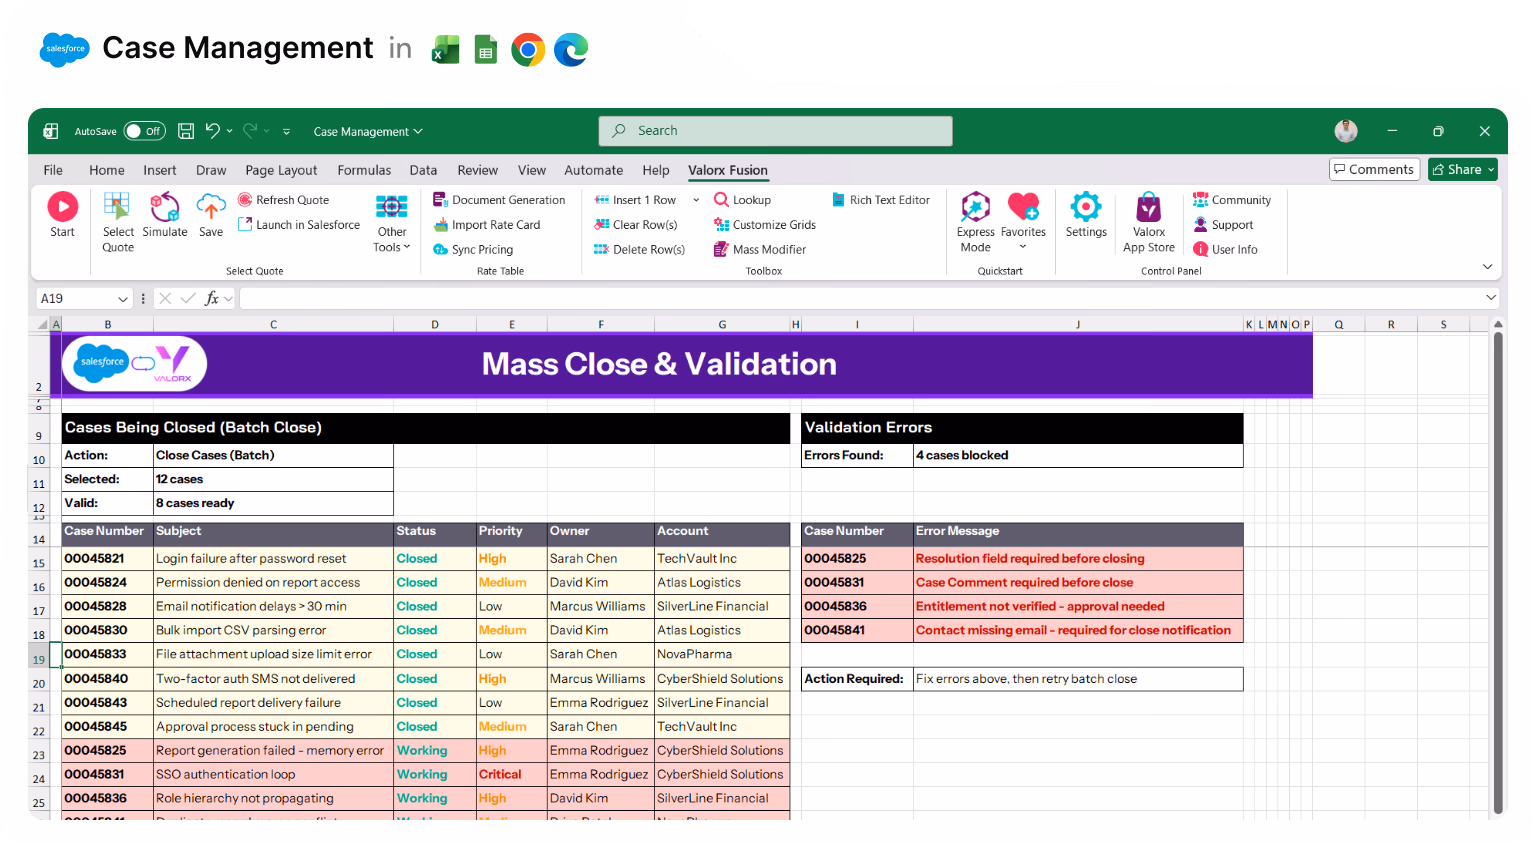Run the Mass Modifier tool
The width and height of the screenshot is (1532, 844).
[x=760, y=249]
